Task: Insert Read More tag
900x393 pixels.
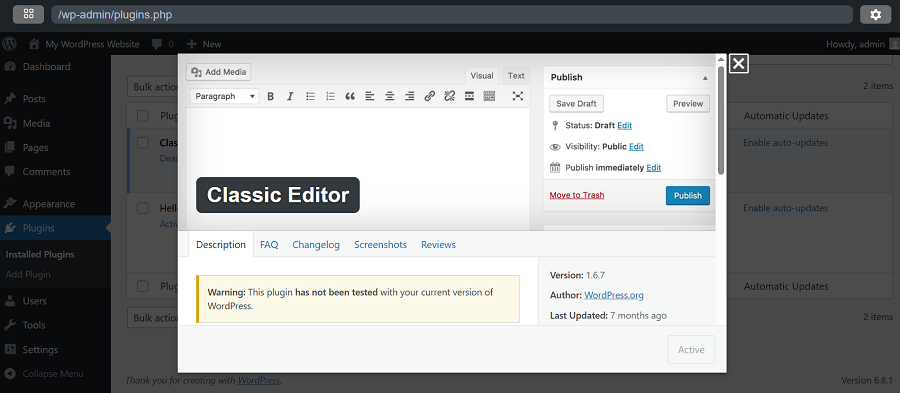Action: (x=469, y=96)
